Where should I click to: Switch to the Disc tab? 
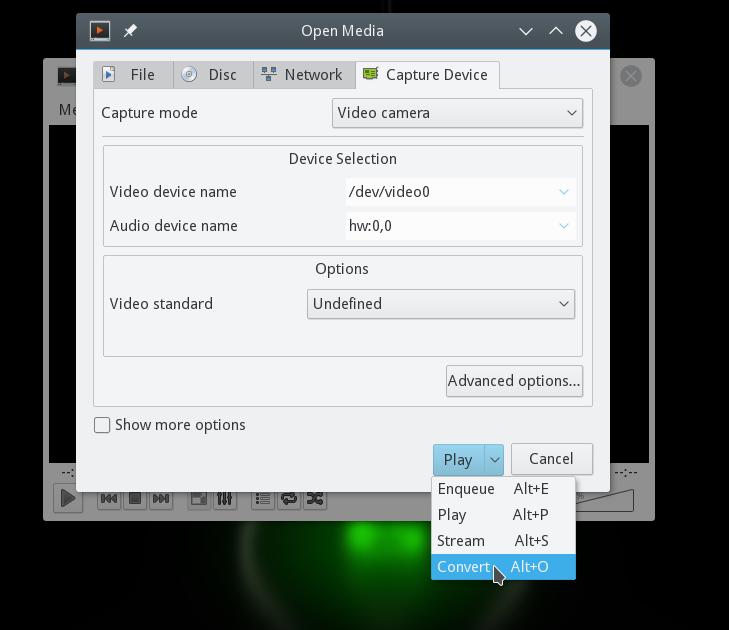(213, 75)
